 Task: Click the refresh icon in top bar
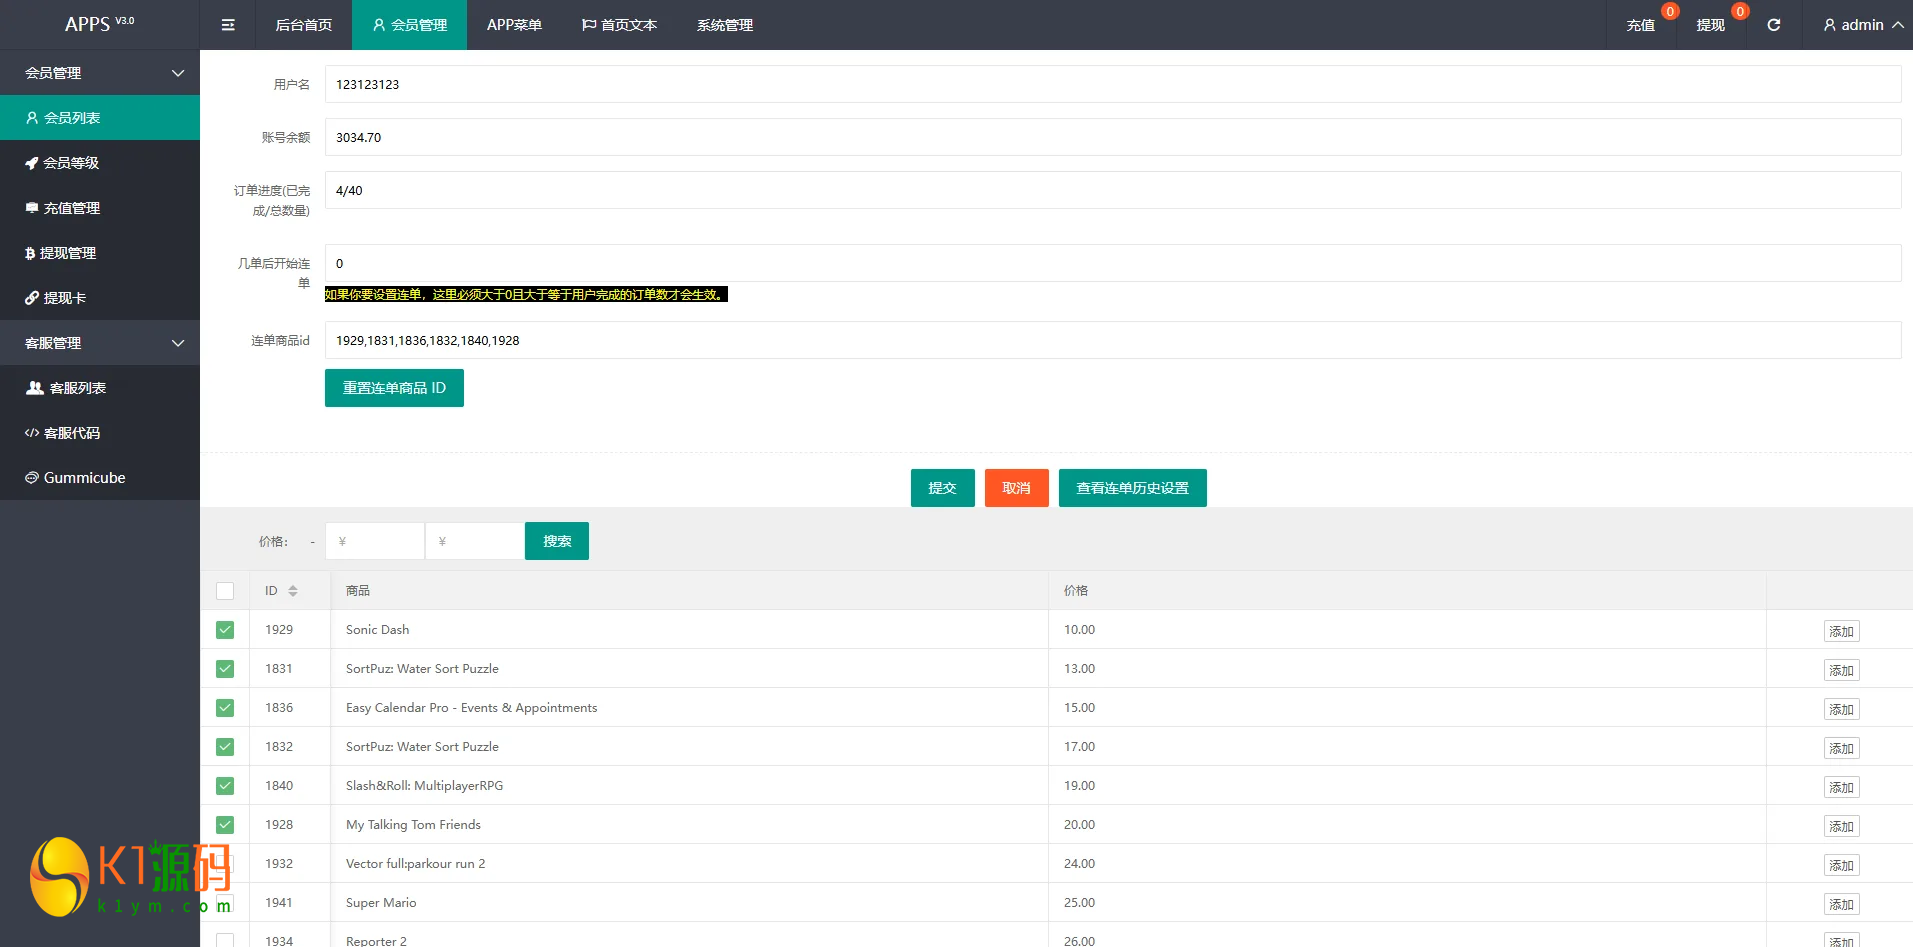click(x=1773, y=25)
